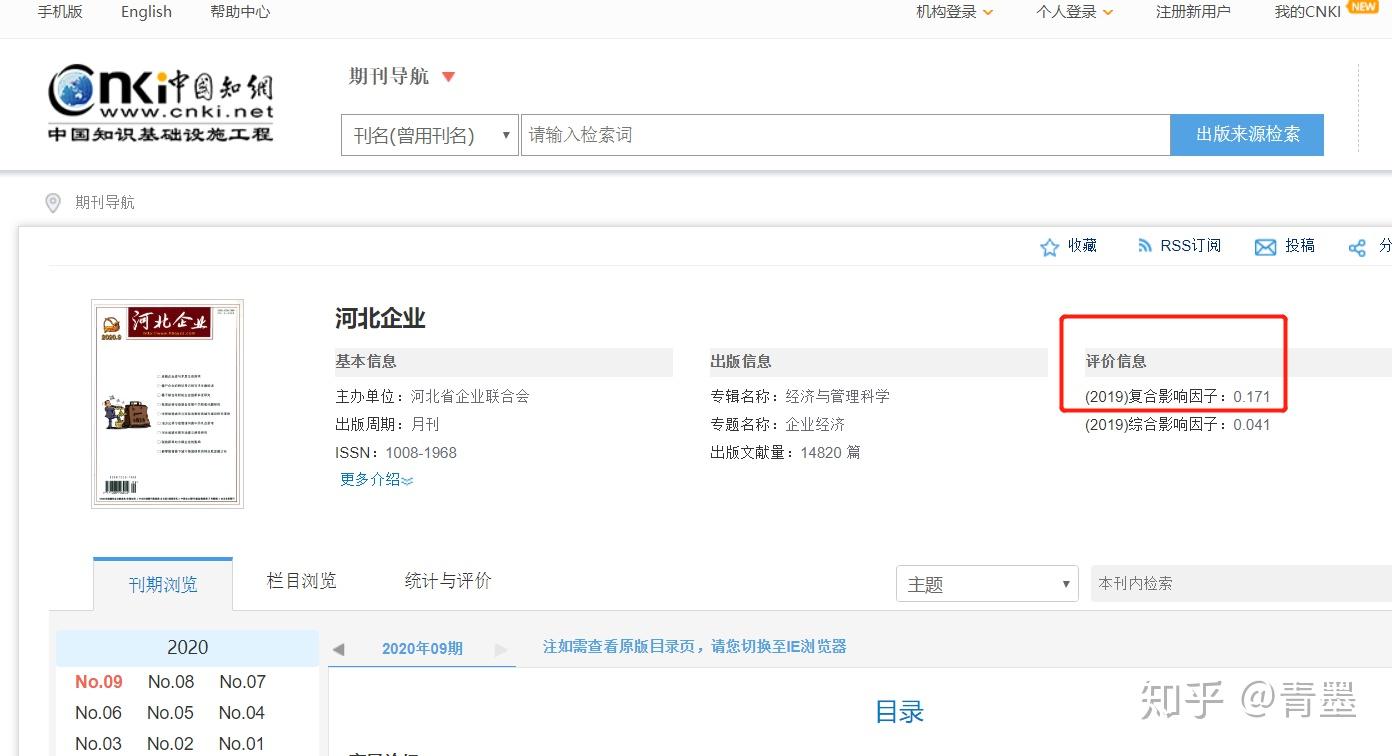Go to next issue with right arrow
The width and height of the screenshot is (1392, 756).
pyautogui.click(x=501, y=649)
